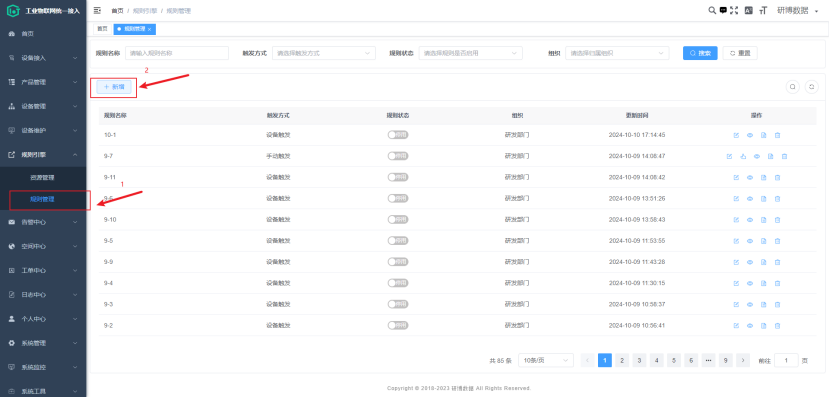Image resolution: width=830 pixels, height=397 pixels.
Task: Toggle the status switch for rule 10-1
Action: coord(398,135)
